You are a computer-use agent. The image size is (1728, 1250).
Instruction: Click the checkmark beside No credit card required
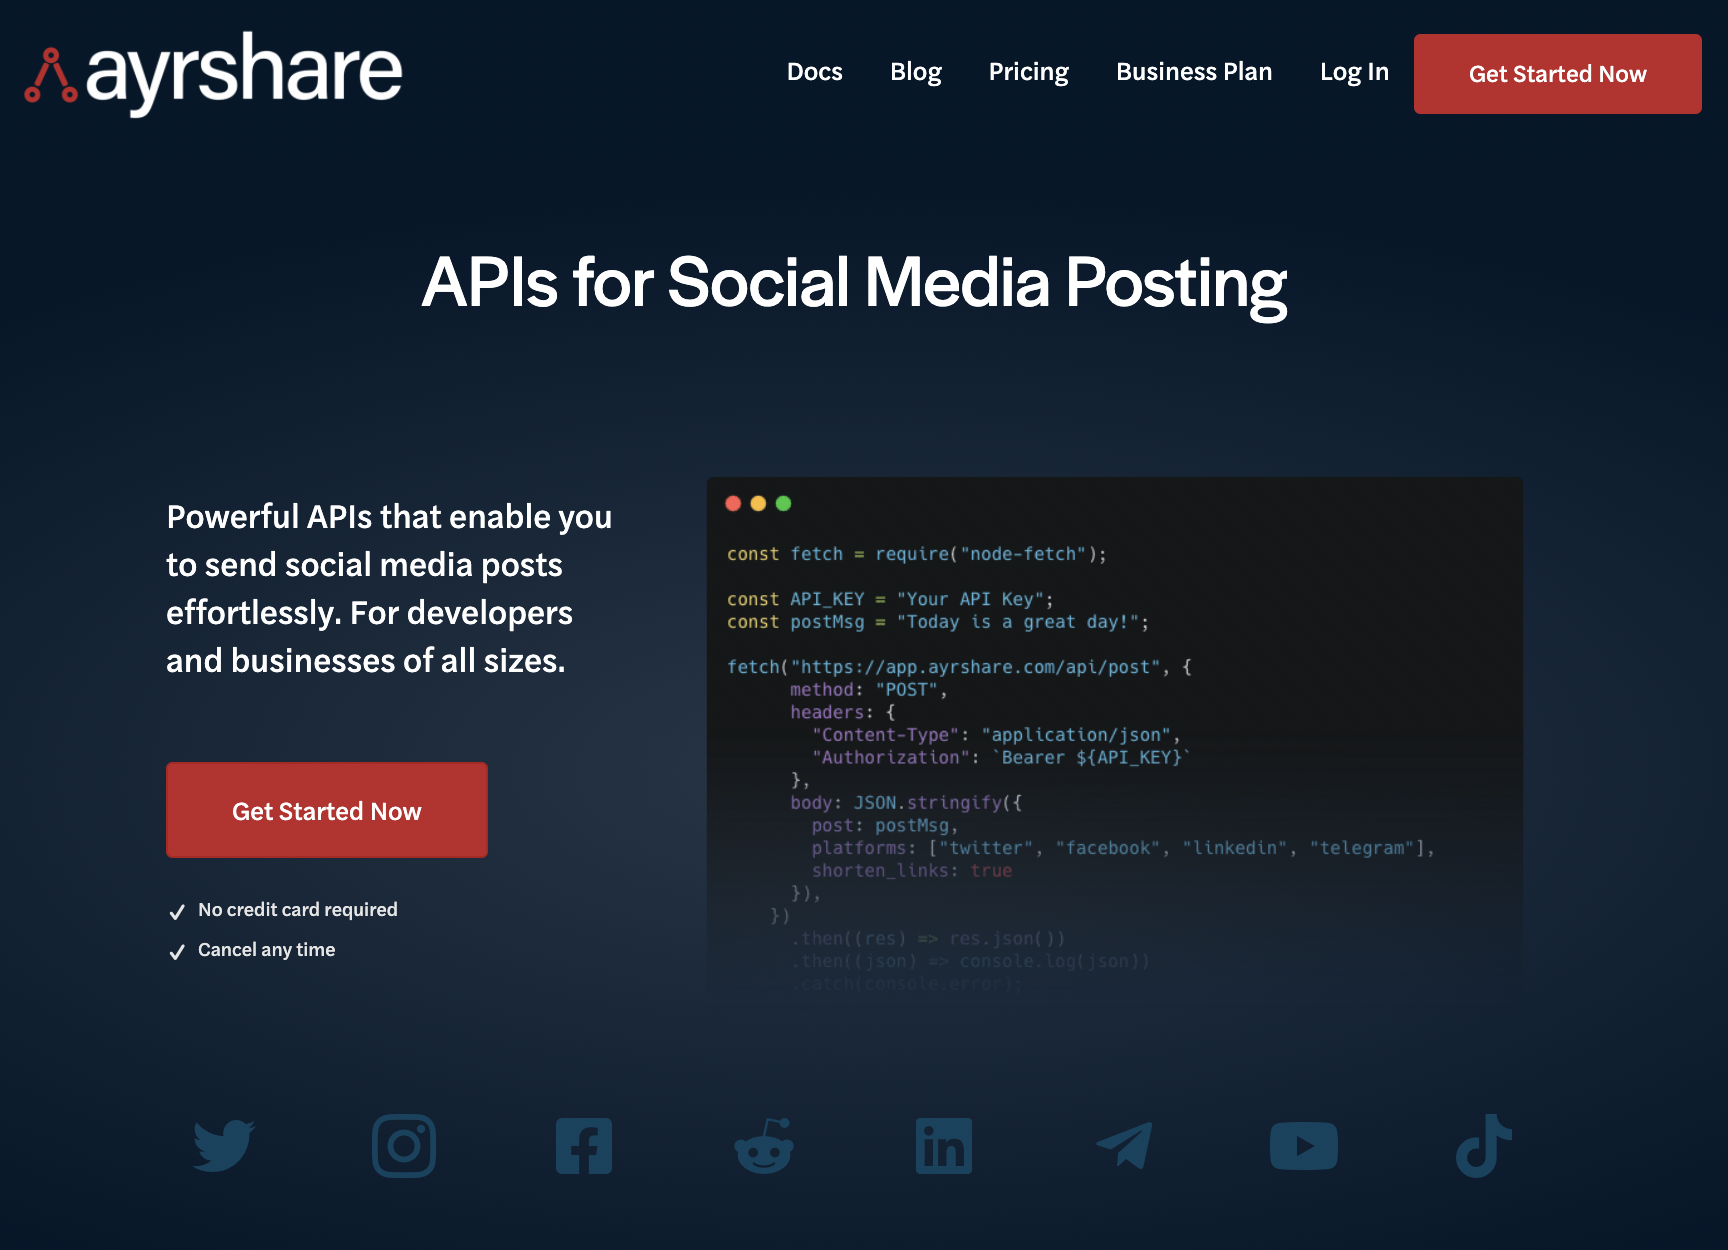177,911
